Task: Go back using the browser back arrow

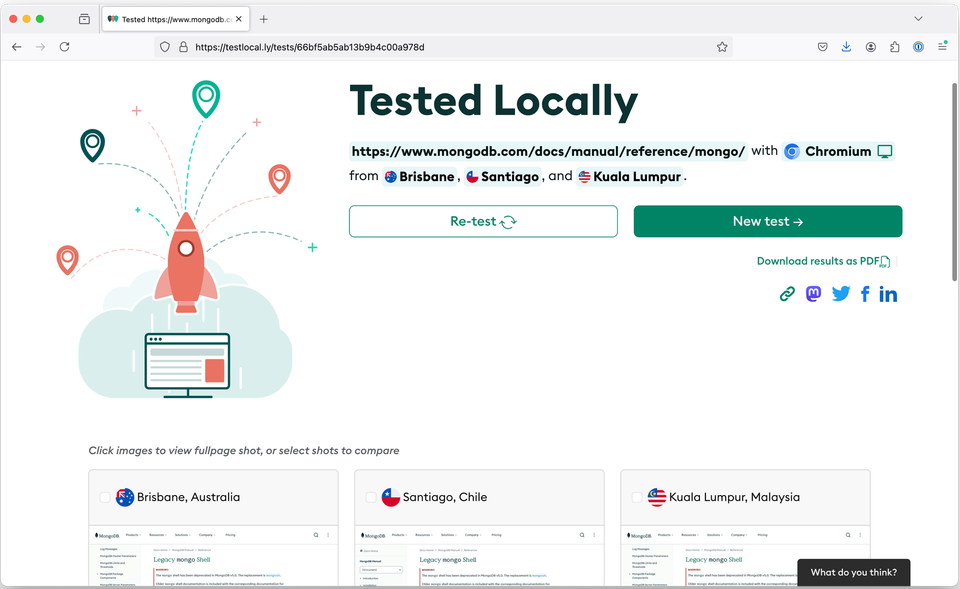Action: click(17, 47)
